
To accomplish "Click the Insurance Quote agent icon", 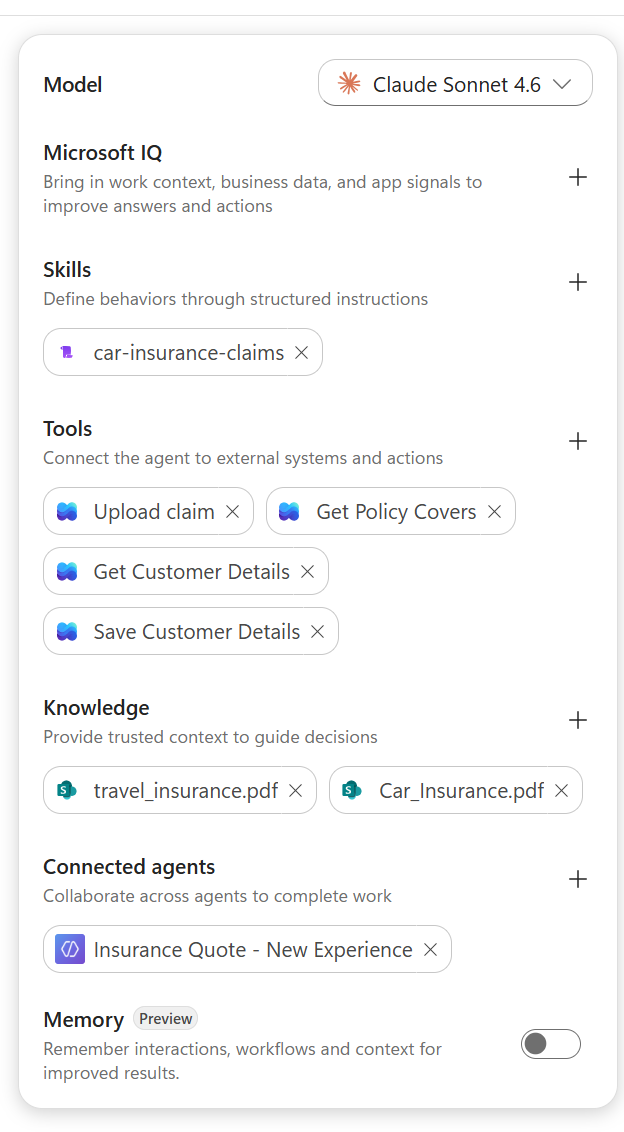I will [70, 949].
